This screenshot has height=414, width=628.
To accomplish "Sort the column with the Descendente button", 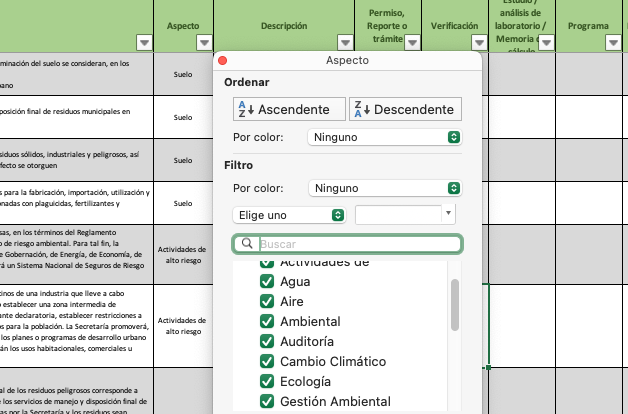I will point(404,109).
